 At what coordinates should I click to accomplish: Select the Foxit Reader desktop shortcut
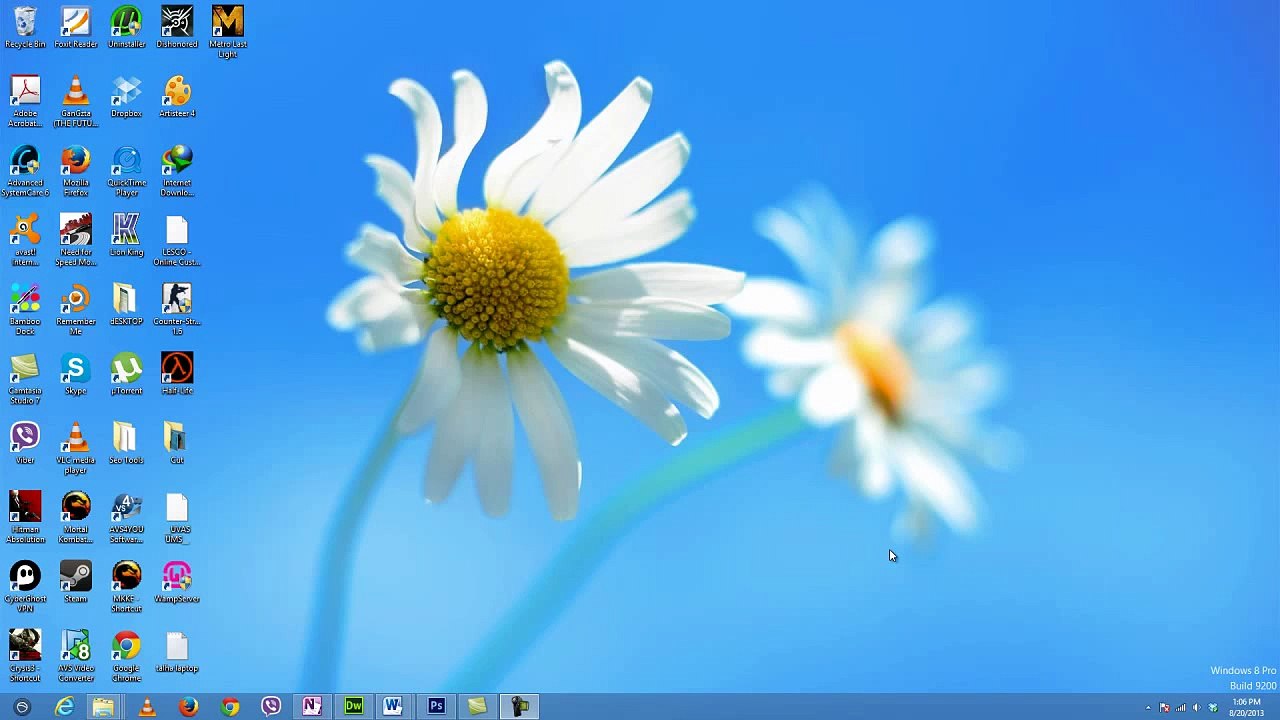pos(76,28)
